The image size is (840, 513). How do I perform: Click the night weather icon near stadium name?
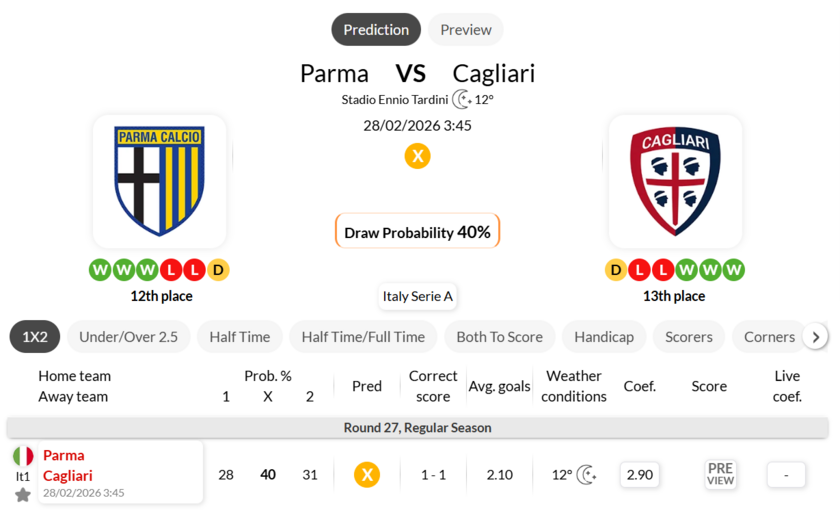461,99
